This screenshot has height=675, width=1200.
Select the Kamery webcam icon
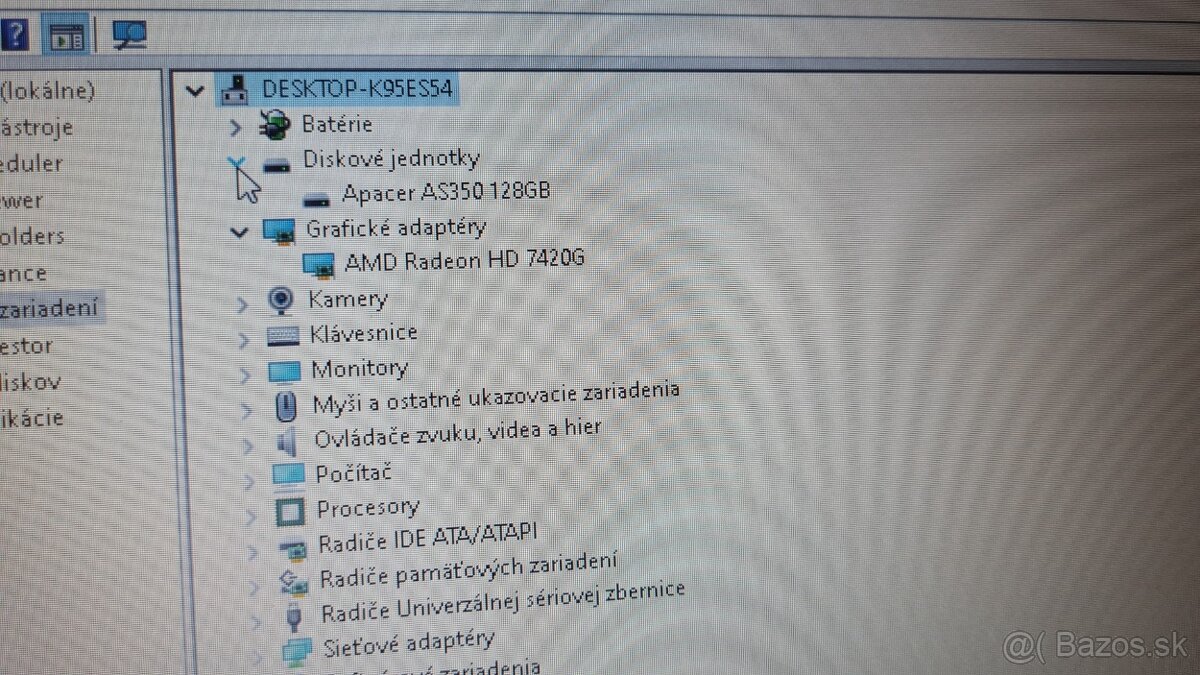coord(280,300)
